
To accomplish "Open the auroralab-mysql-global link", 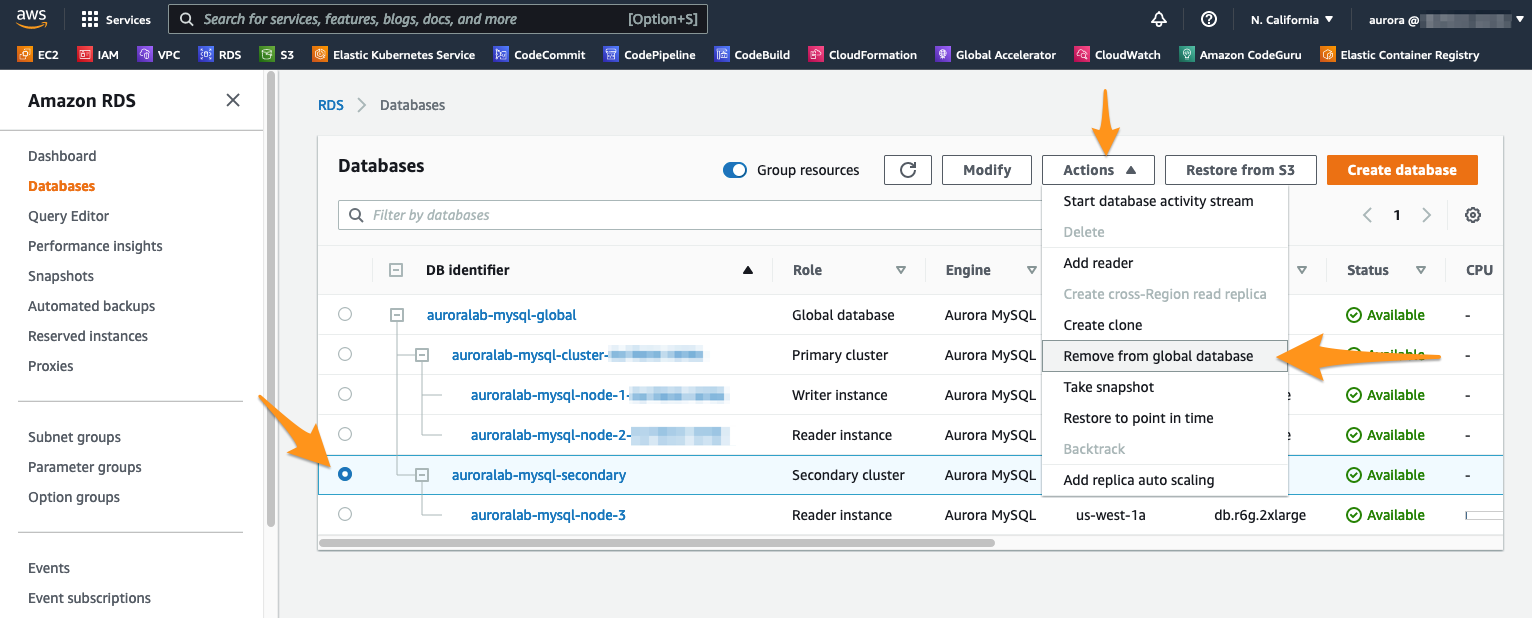I will tap(502, 315).
